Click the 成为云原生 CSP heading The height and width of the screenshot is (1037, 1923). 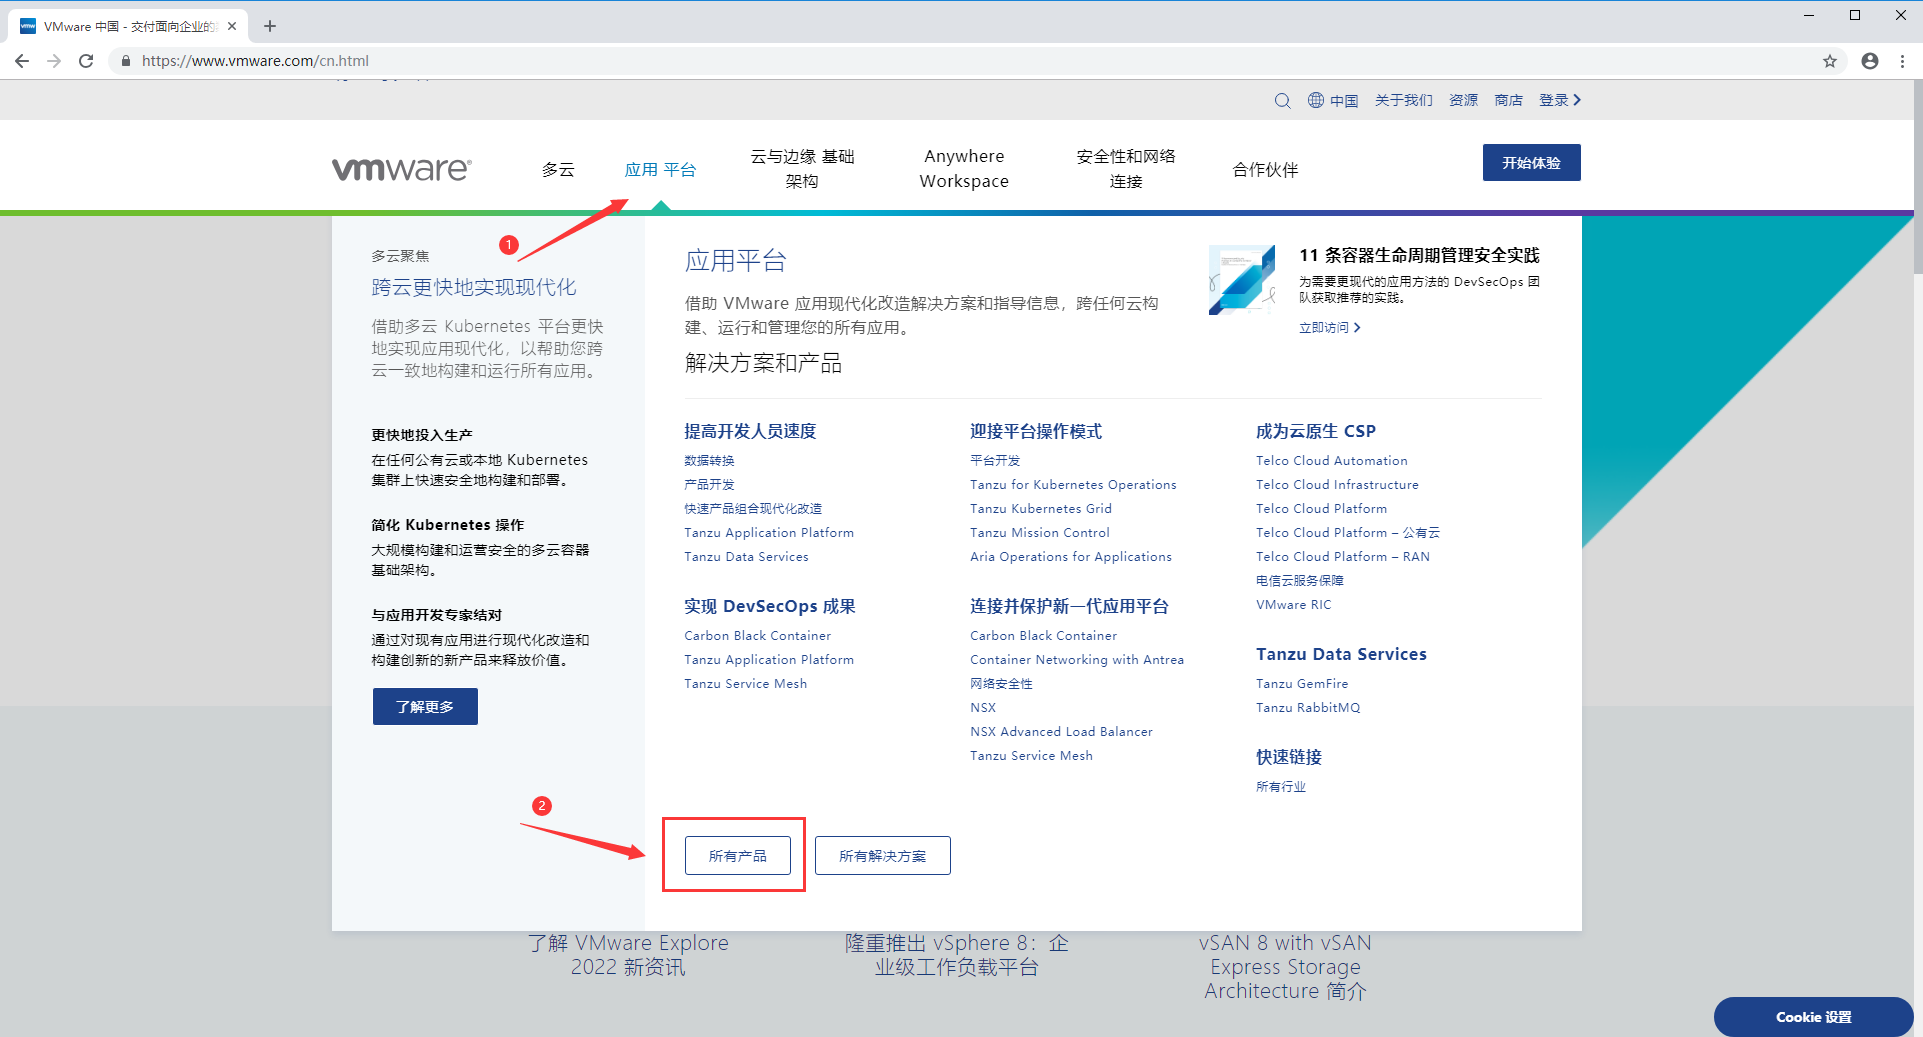coord(1316,431)
